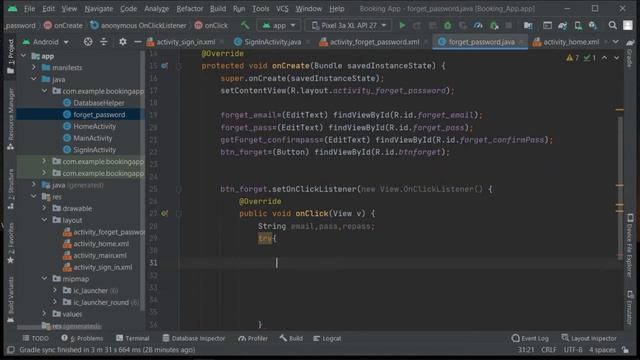Open Project panel settings gear icon
The image size is (640, 360).
click(x=122, y=42)
